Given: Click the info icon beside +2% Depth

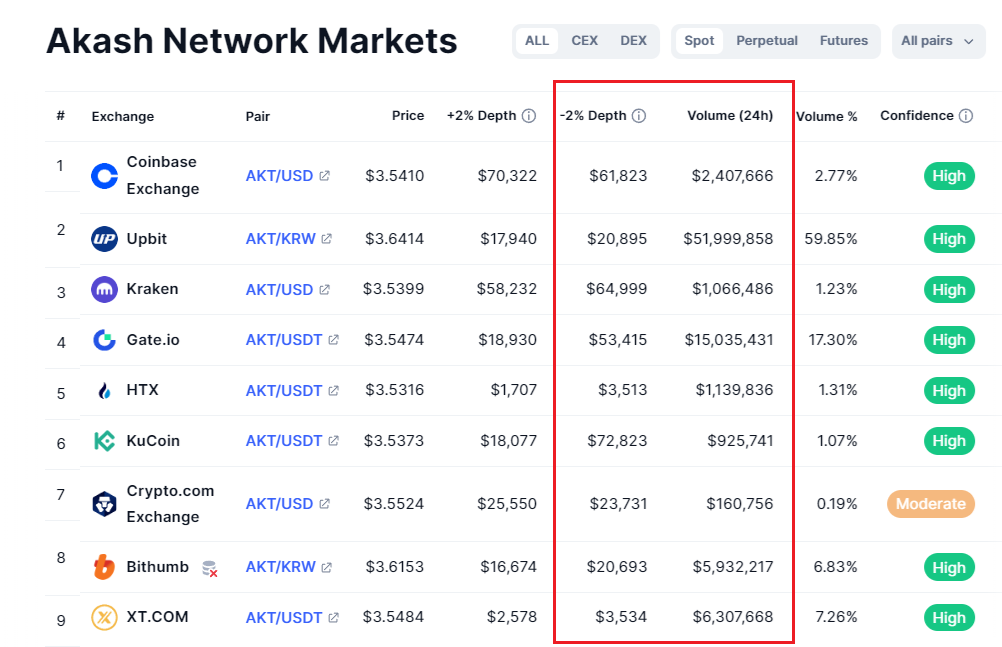Looking at the screenshot, I should (x=528, y=116).
